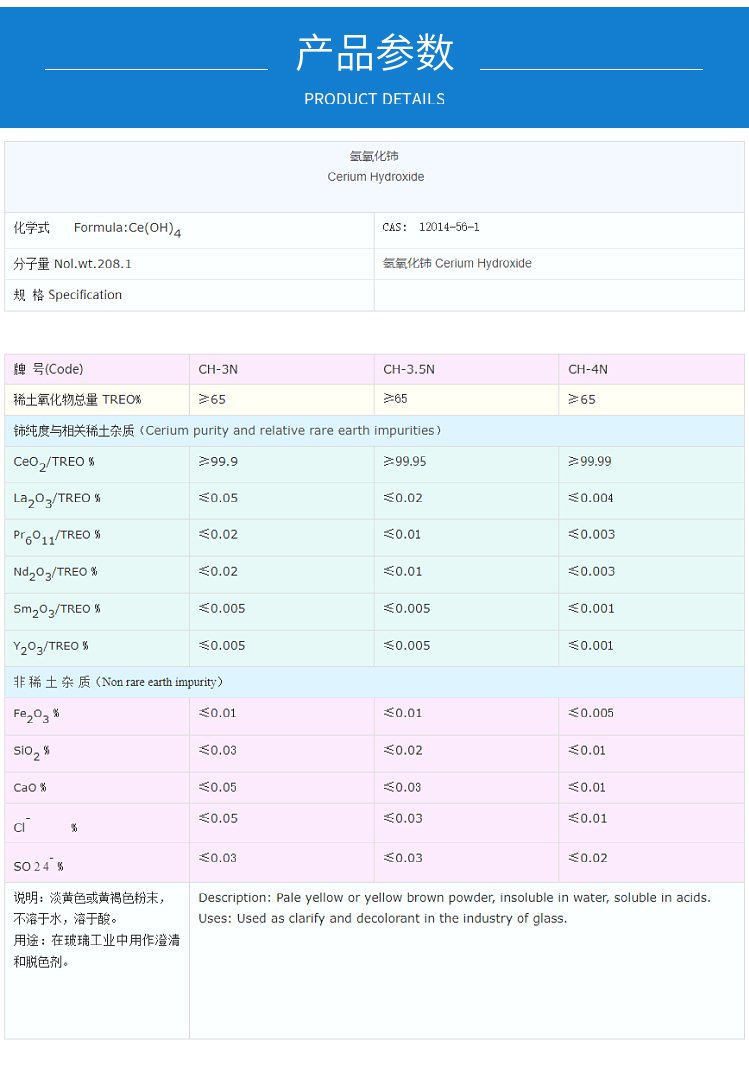Select the ≥99.99 purity value
Screen dimensions: 749x1072
point(590,461)
